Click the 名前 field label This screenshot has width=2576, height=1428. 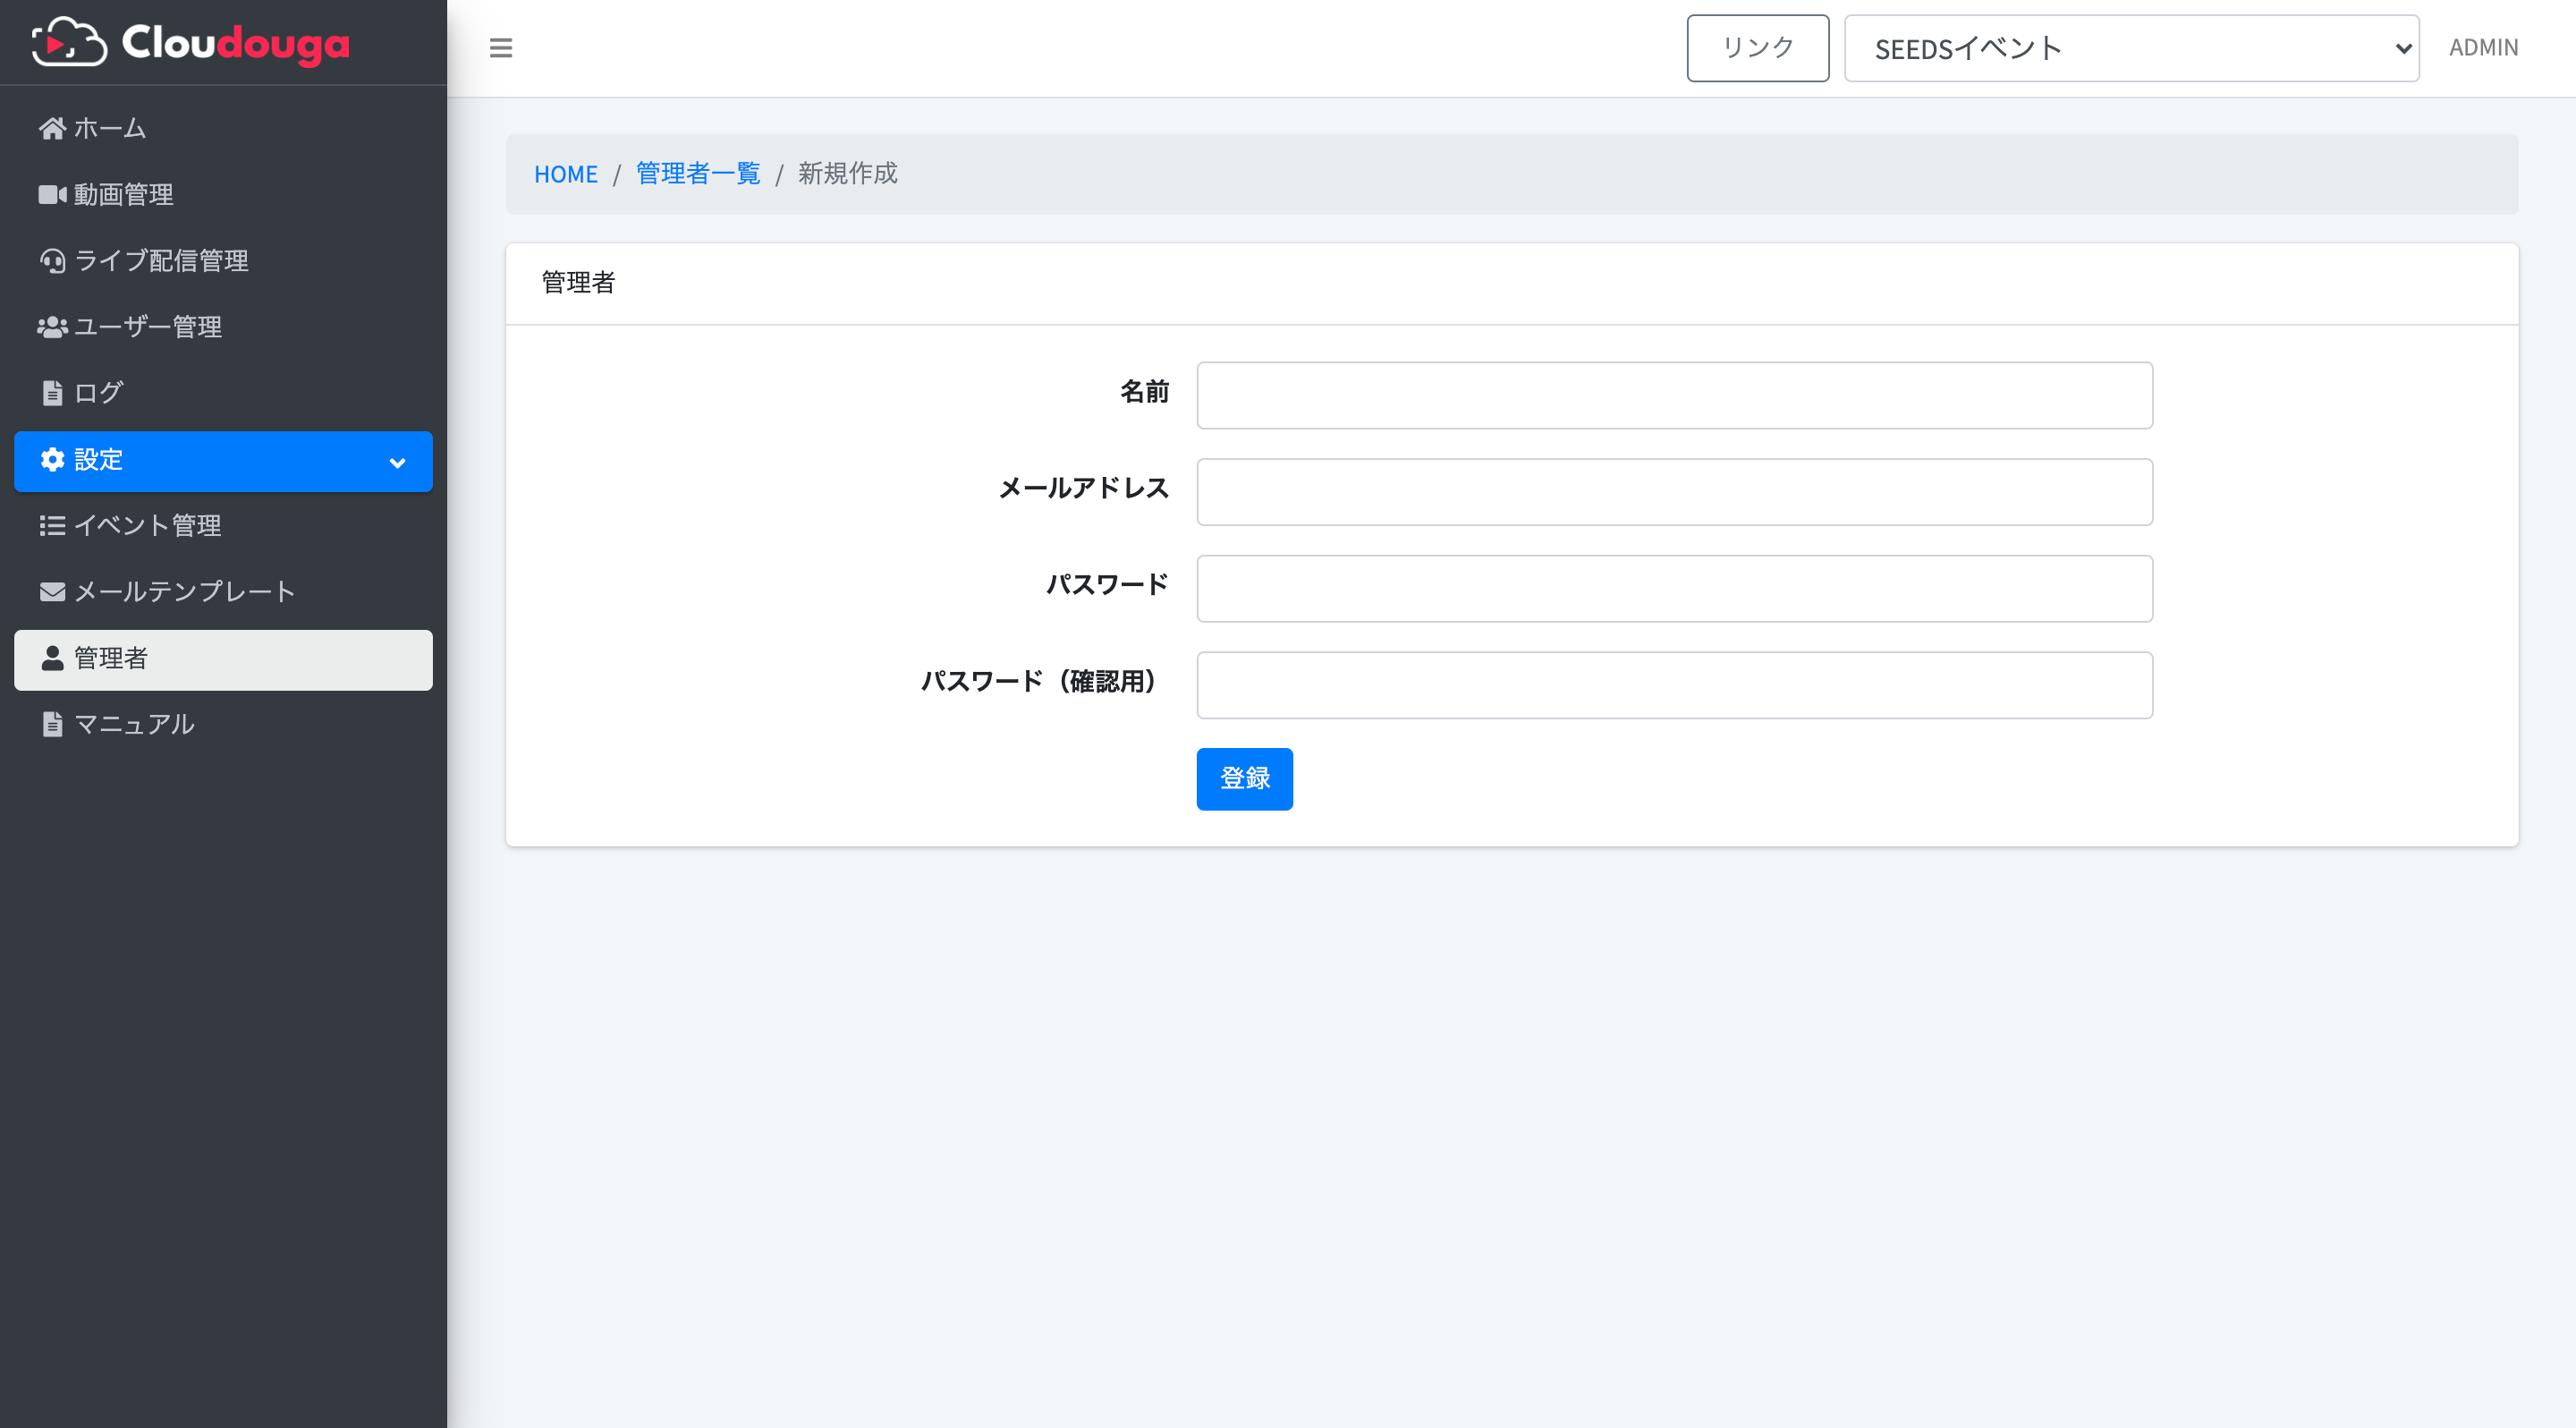[x=1144, y=391]
